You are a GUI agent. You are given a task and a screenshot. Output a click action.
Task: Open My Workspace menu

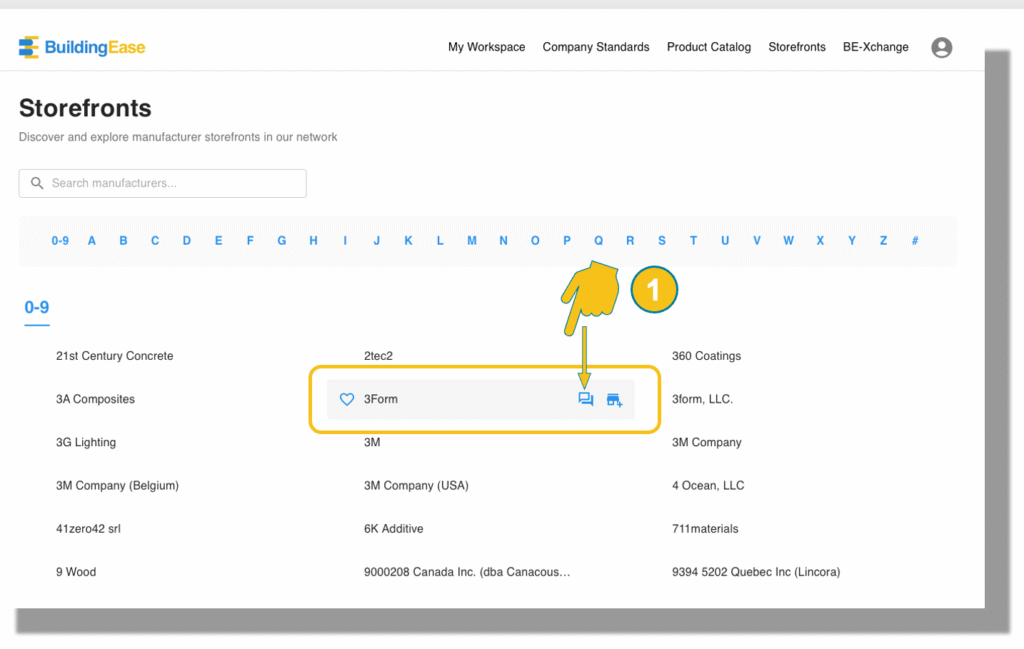point(487,47)
